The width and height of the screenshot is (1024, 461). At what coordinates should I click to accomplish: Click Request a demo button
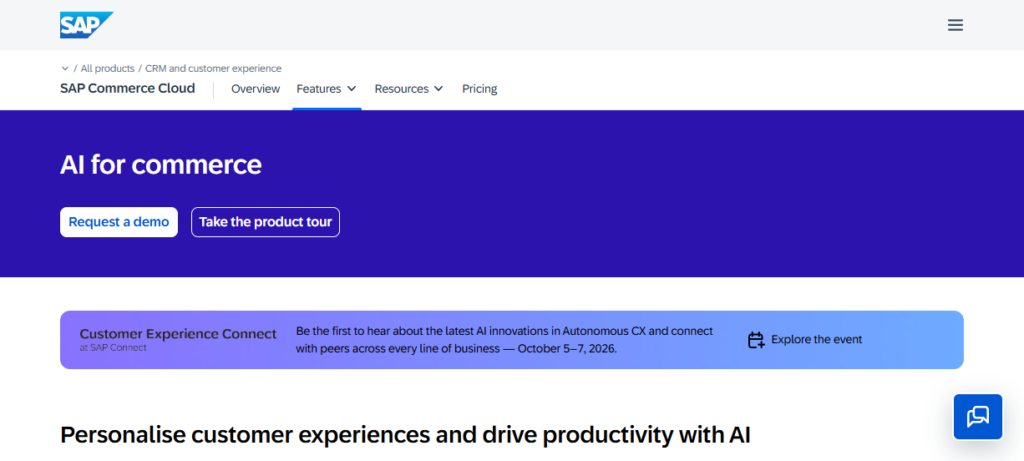click(119, 222)
